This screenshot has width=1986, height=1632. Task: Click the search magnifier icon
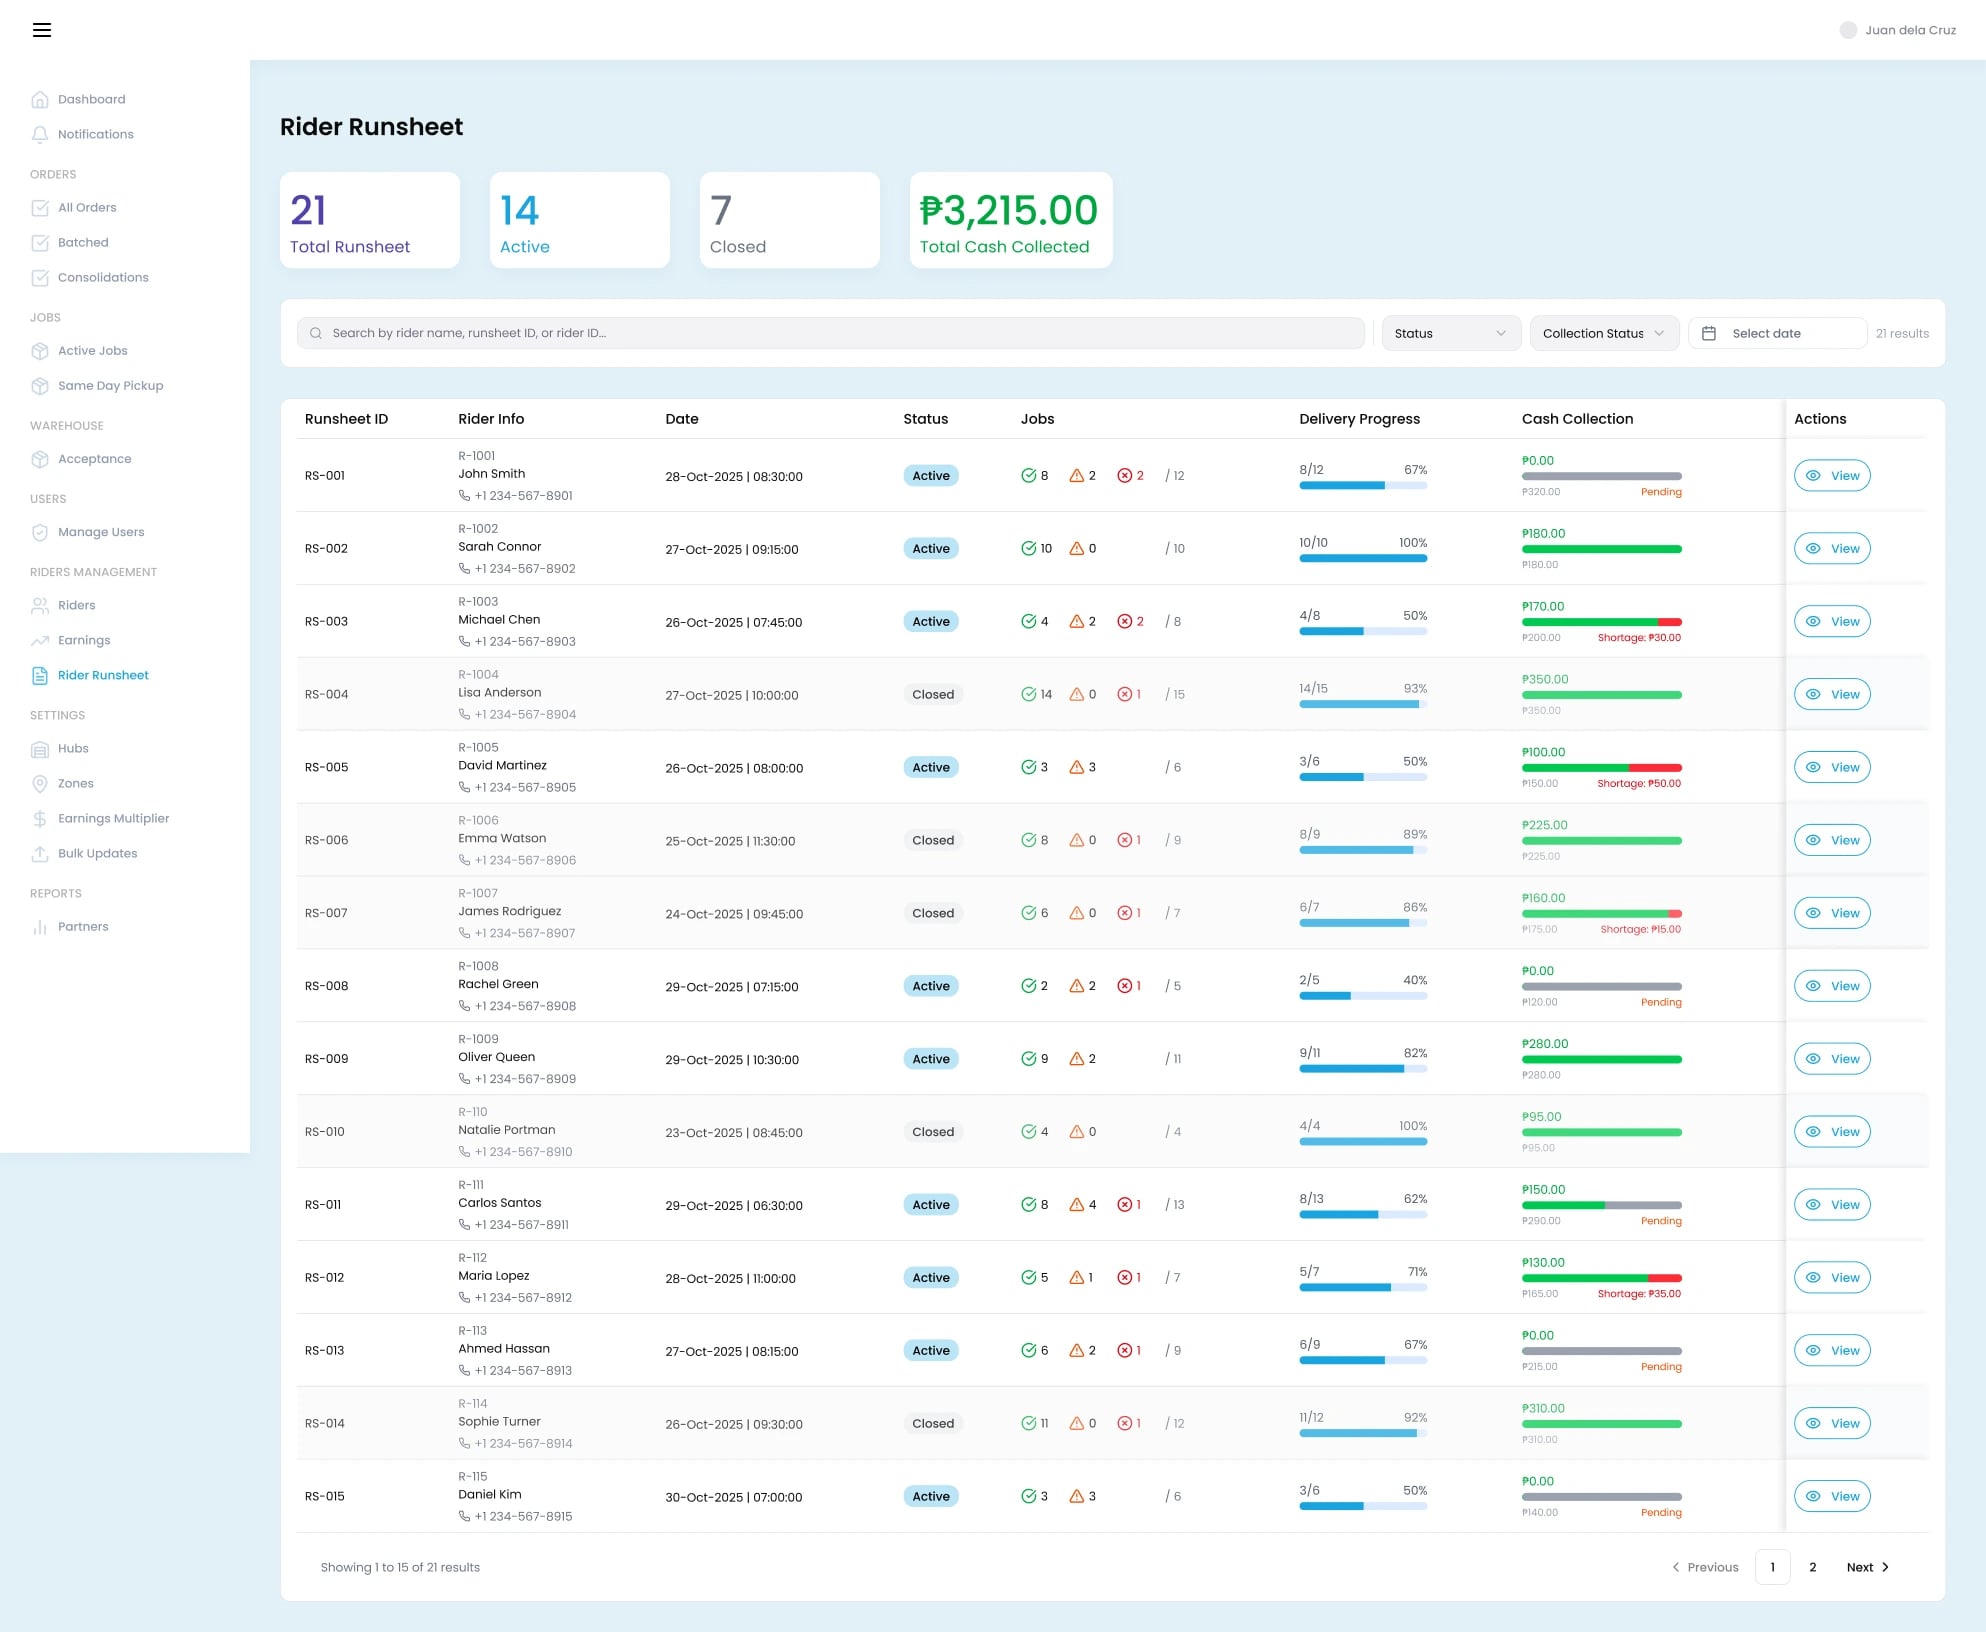pos(316,333)
